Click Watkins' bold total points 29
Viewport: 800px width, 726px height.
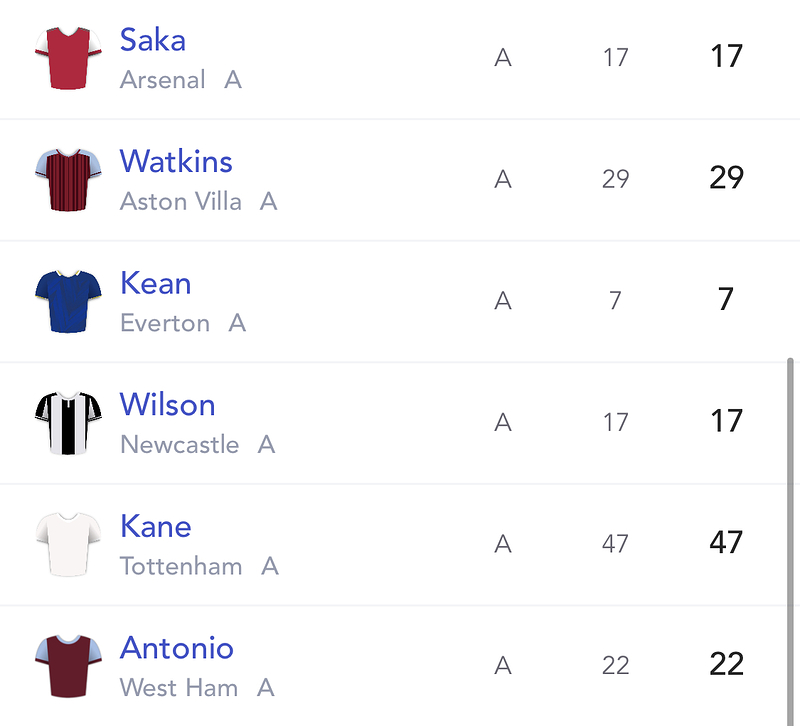(x=726, y=178)
